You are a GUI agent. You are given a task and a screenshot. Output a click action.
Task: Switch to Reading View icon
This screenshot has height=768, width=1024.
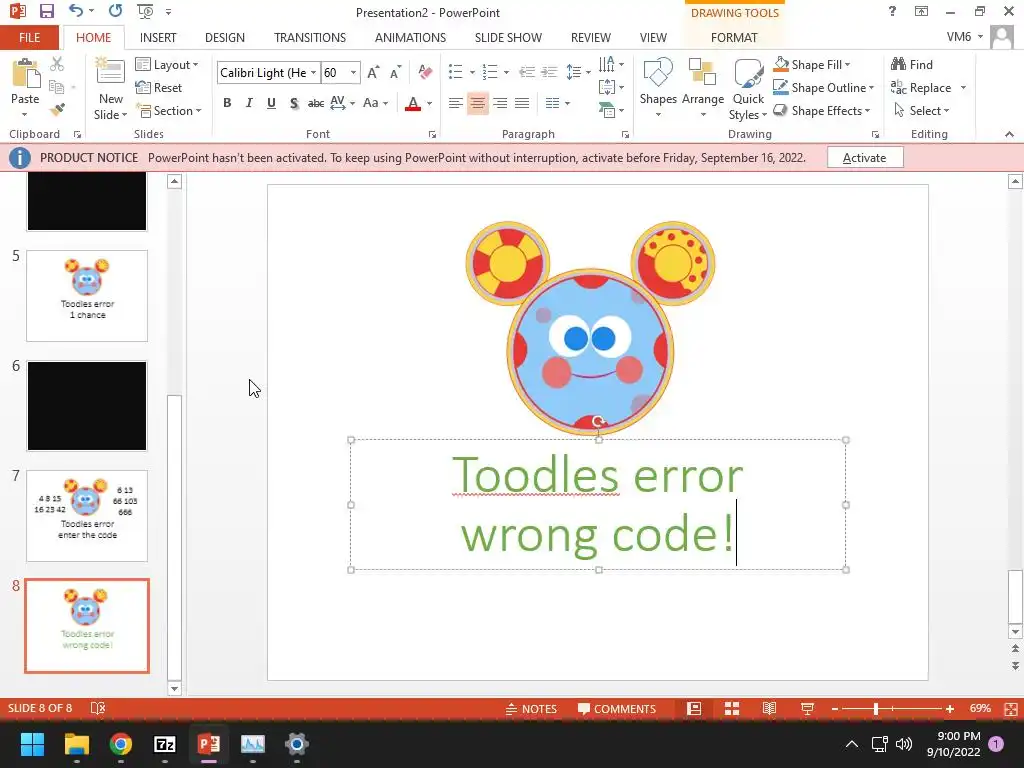[x=769, y=709]
